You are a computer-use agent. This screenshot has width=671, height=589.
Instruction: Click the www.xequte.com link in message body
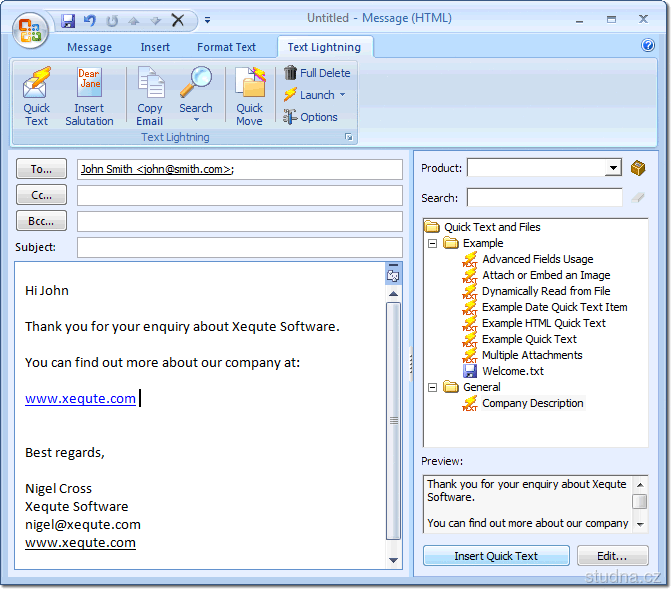click(x=80, y=398)
